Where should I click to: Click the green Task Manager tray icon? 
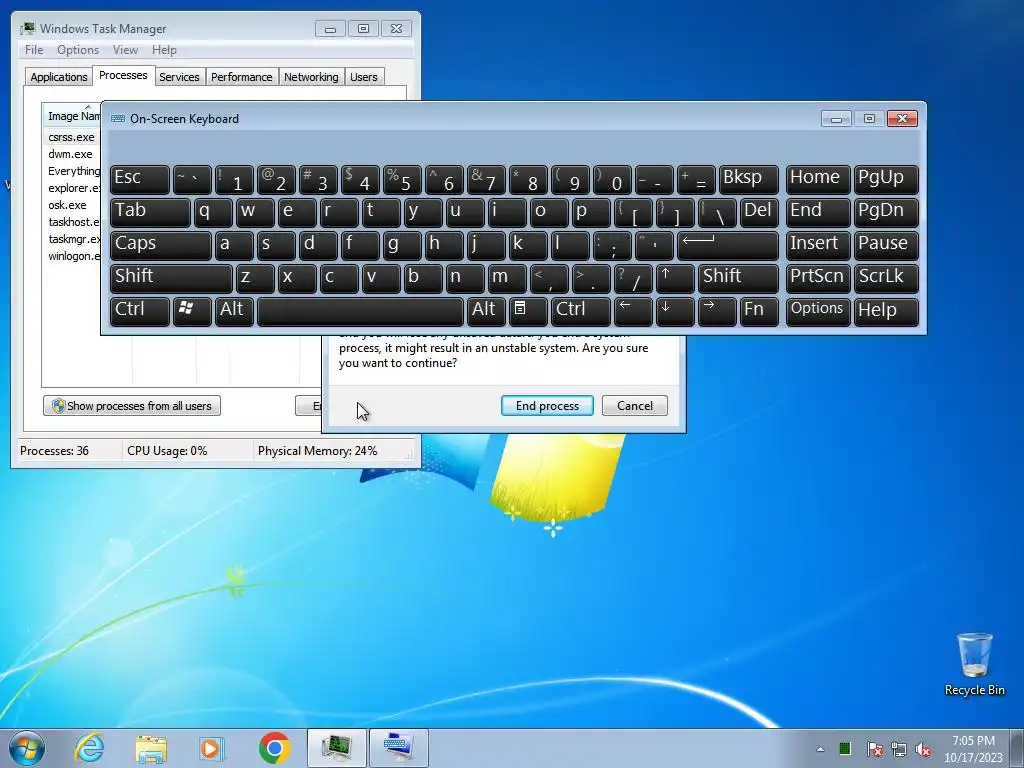[845, 748]
